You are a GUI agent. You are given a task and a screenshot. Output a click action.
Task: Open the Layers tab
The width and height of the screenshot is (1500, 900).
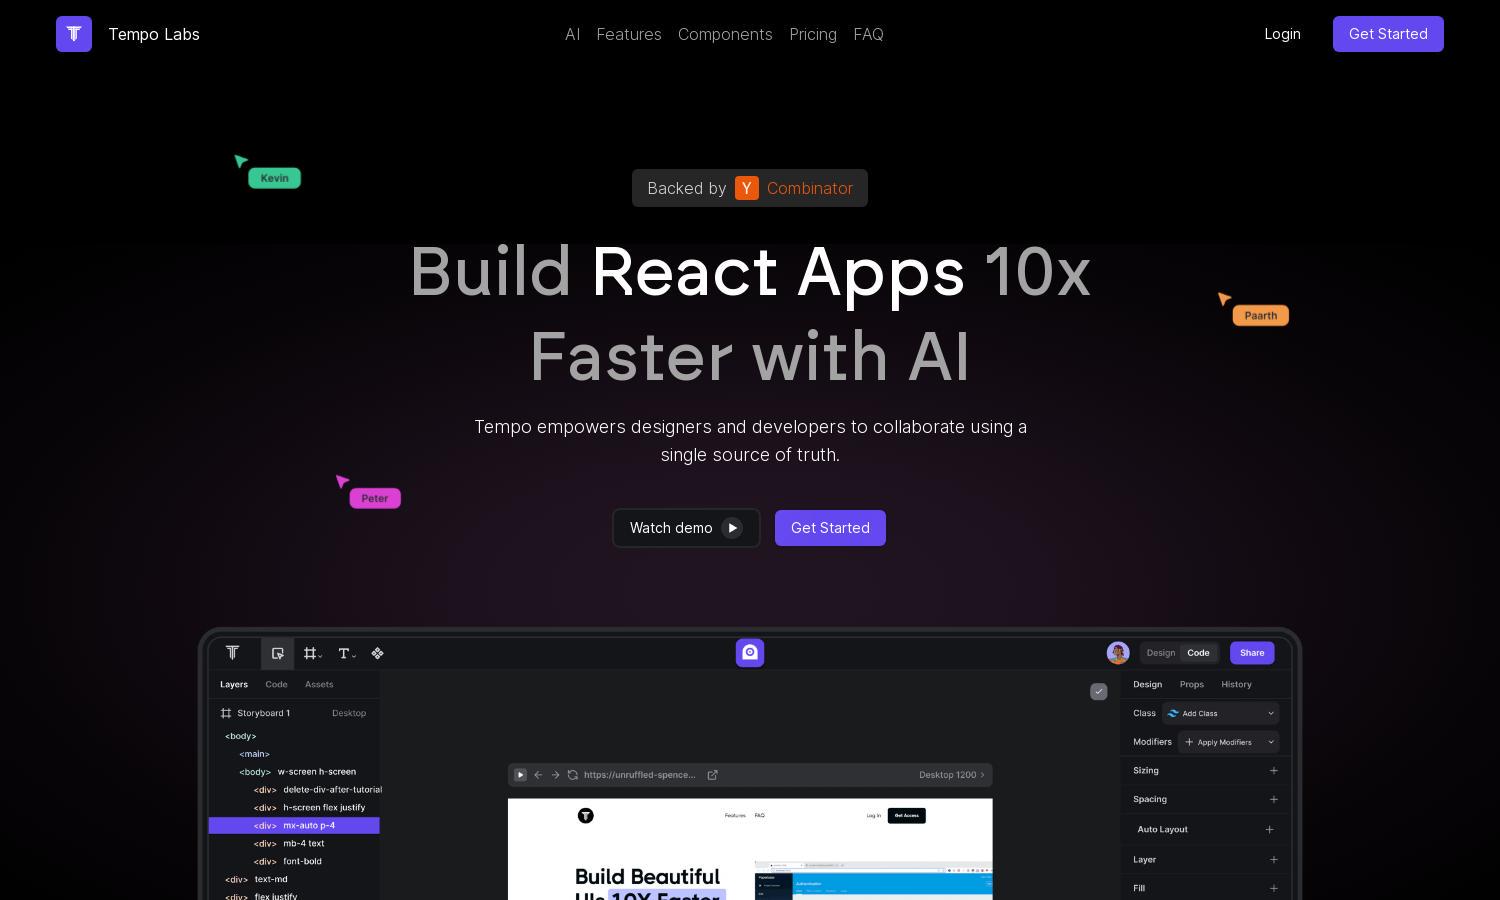[x=234, y=685]
